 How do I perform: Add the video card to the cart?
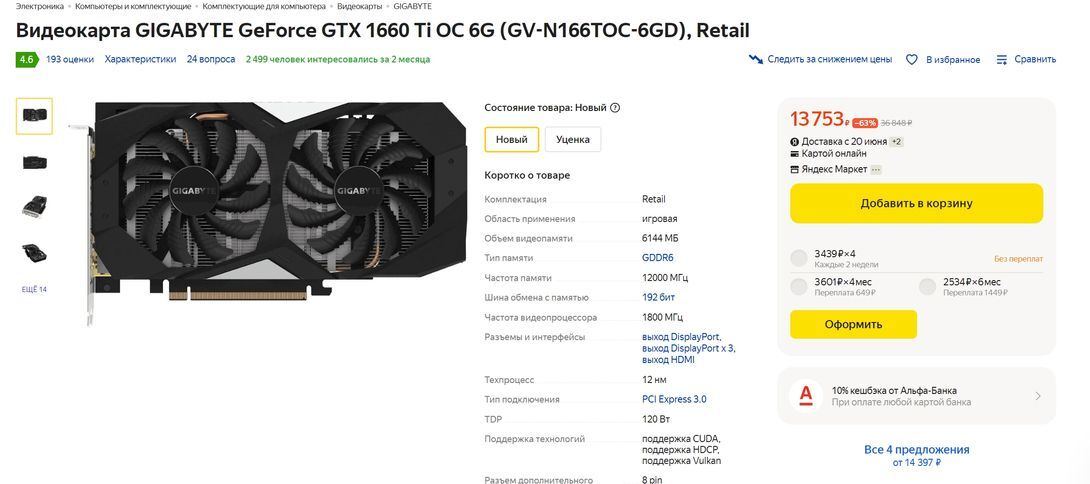916,204
